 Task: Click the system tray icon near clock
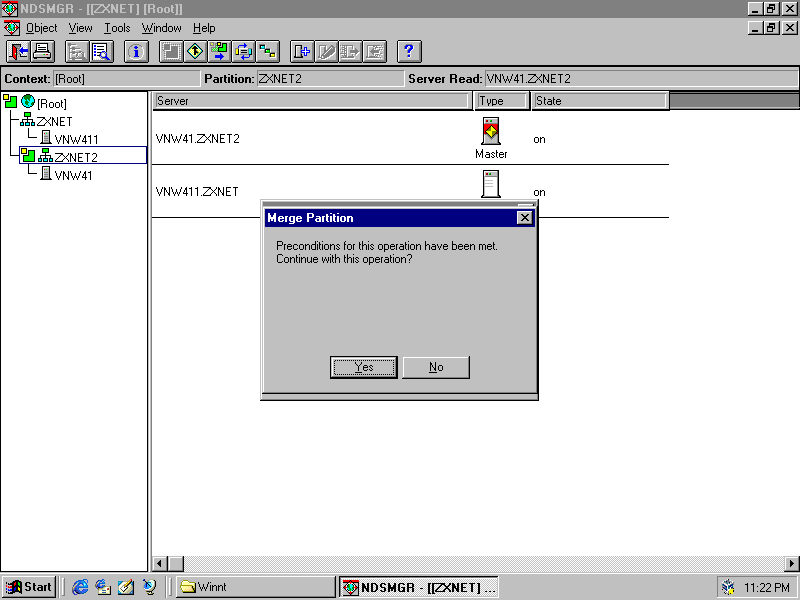click(x=729, y=587)
